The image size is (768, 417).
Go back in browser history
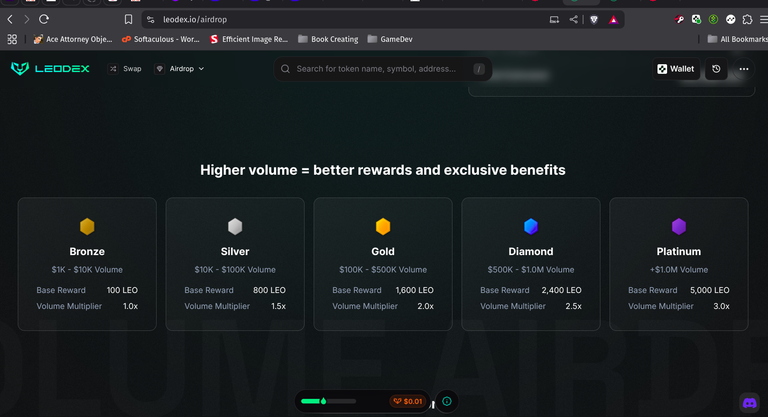pos(10,20)
